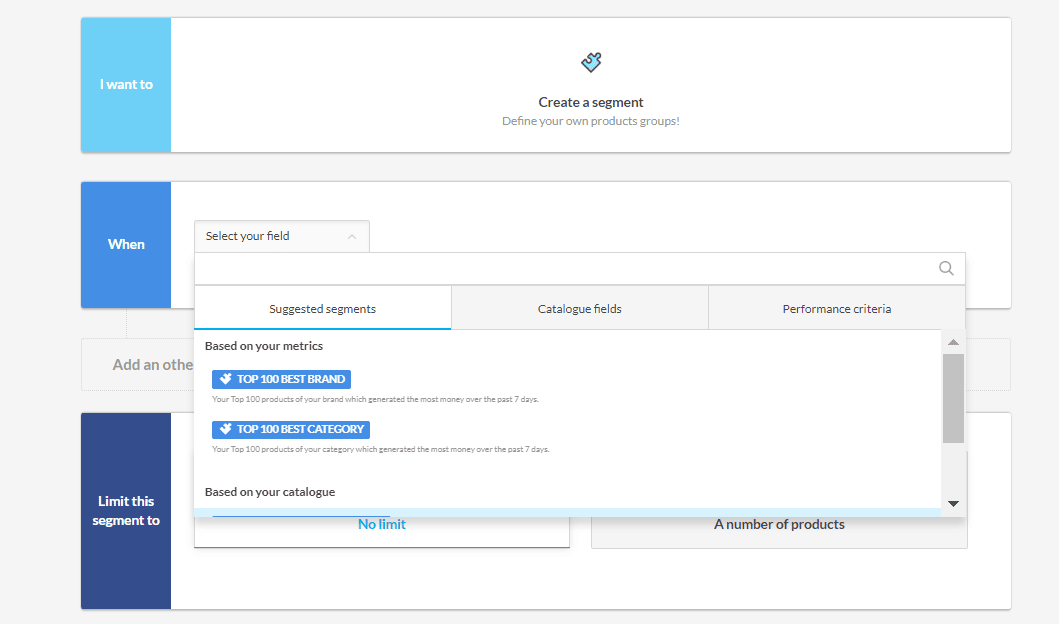Image resolution: width=1059 pixels, height=624 pixels.
Task: Choose the No limit option
Action: coord(382,525)
